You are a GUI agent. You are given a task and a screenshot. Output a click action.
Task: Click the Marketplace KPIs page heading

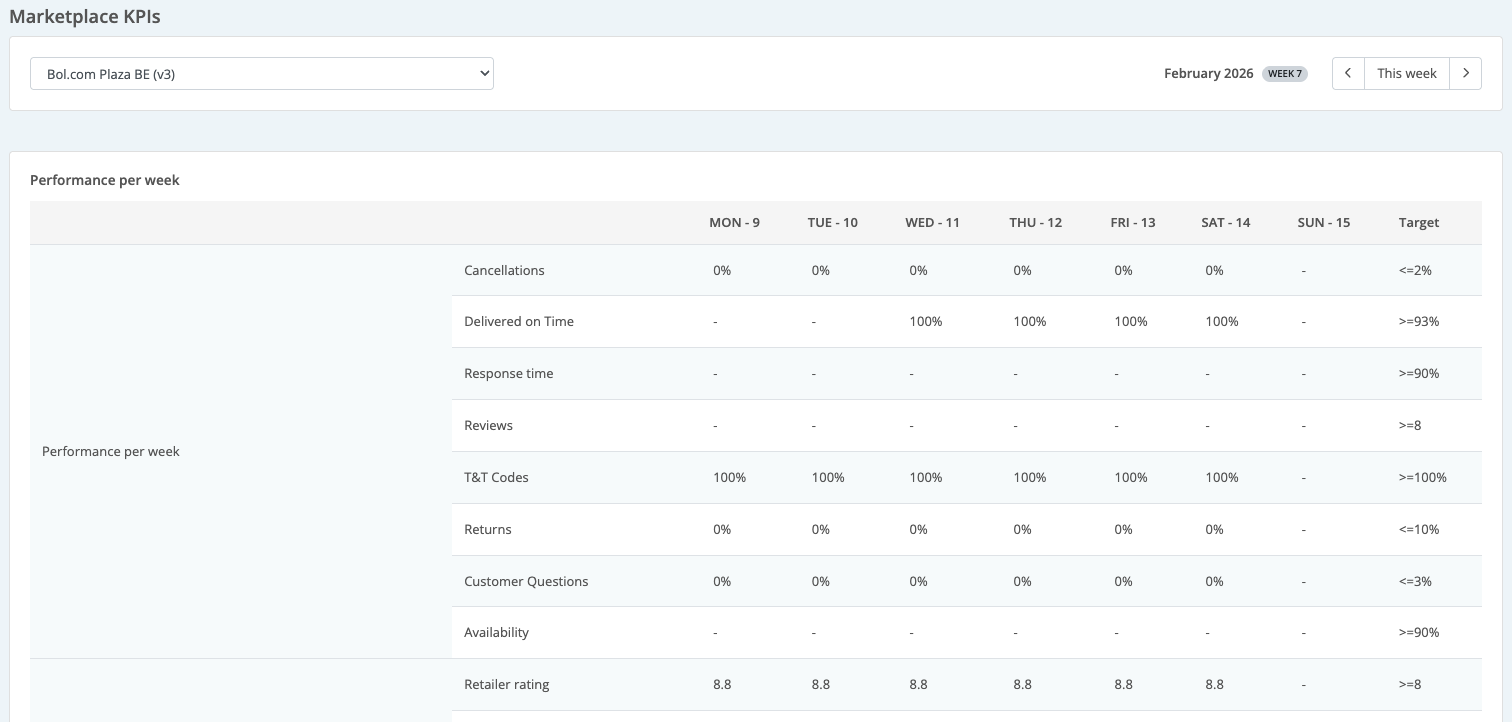85,16
